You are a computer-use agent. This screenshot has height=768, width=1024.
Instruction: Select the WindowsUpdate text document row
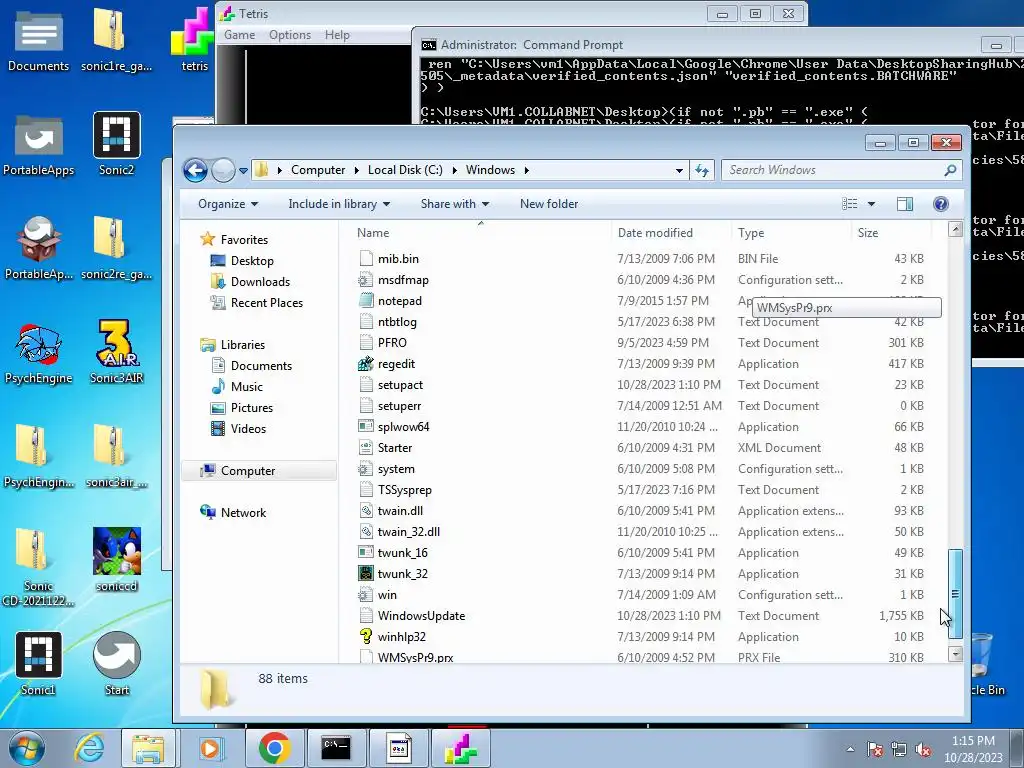641,616
